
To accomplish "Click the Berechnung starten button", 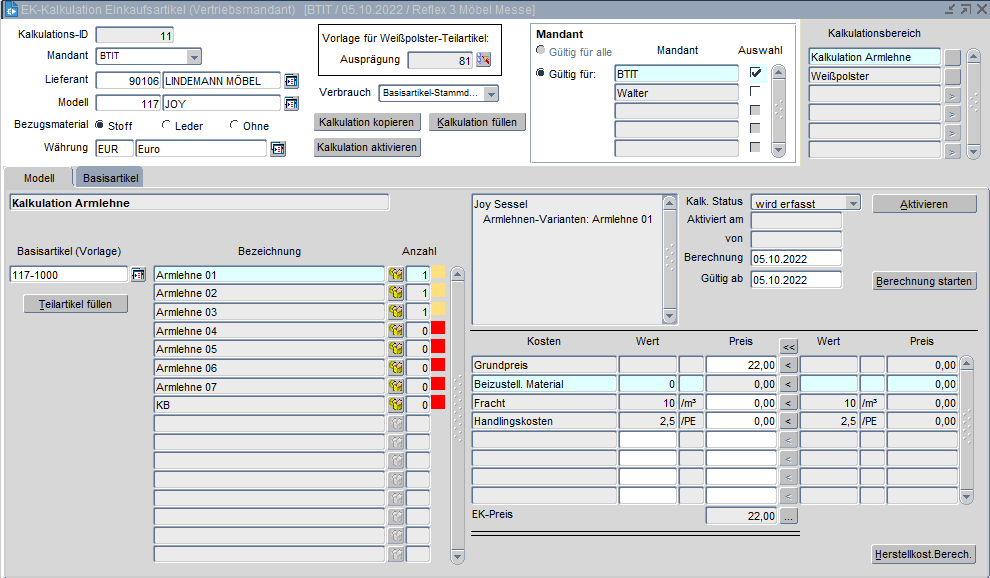I will point(924,281).
